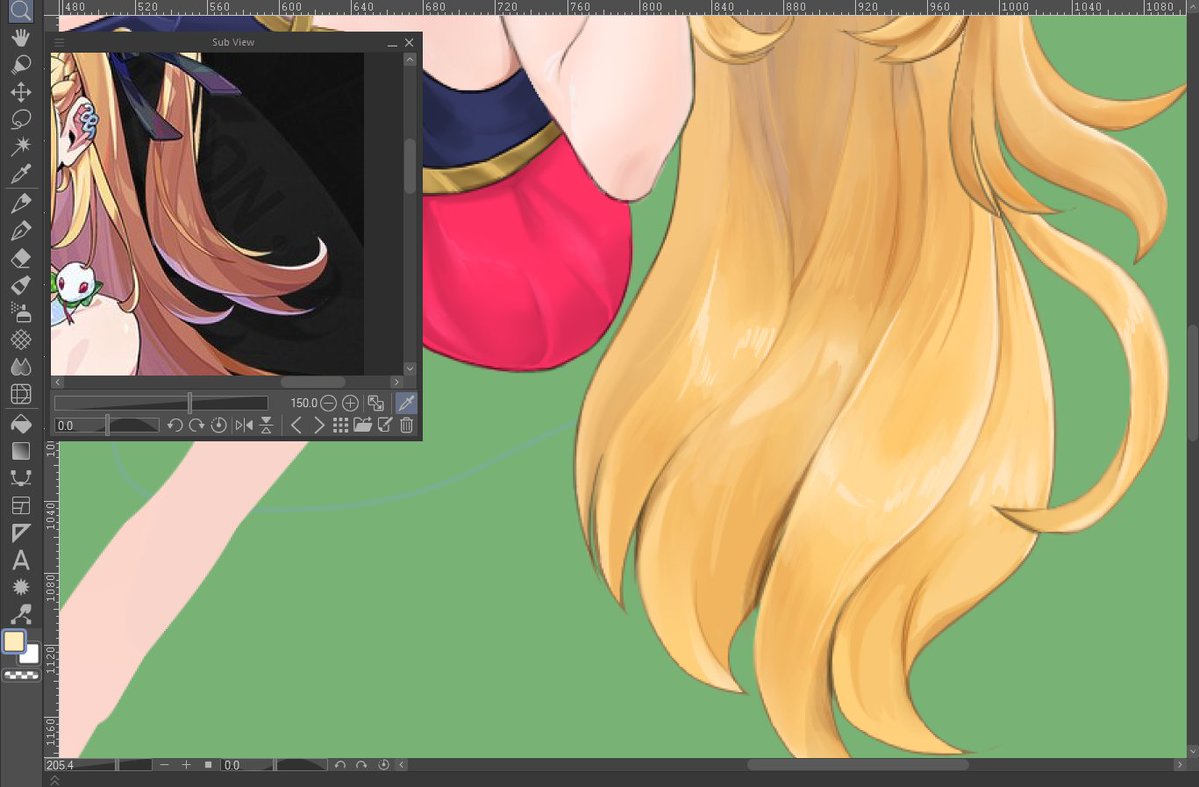Select the Auto select magic wand tool
This screenshot has width=1199, height=787.
(x=21, y=146)
